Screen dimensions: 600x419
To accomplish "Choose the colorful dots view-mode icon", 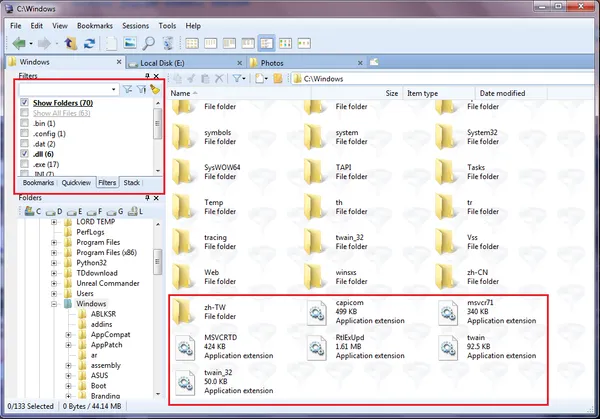I will [285, 43].
